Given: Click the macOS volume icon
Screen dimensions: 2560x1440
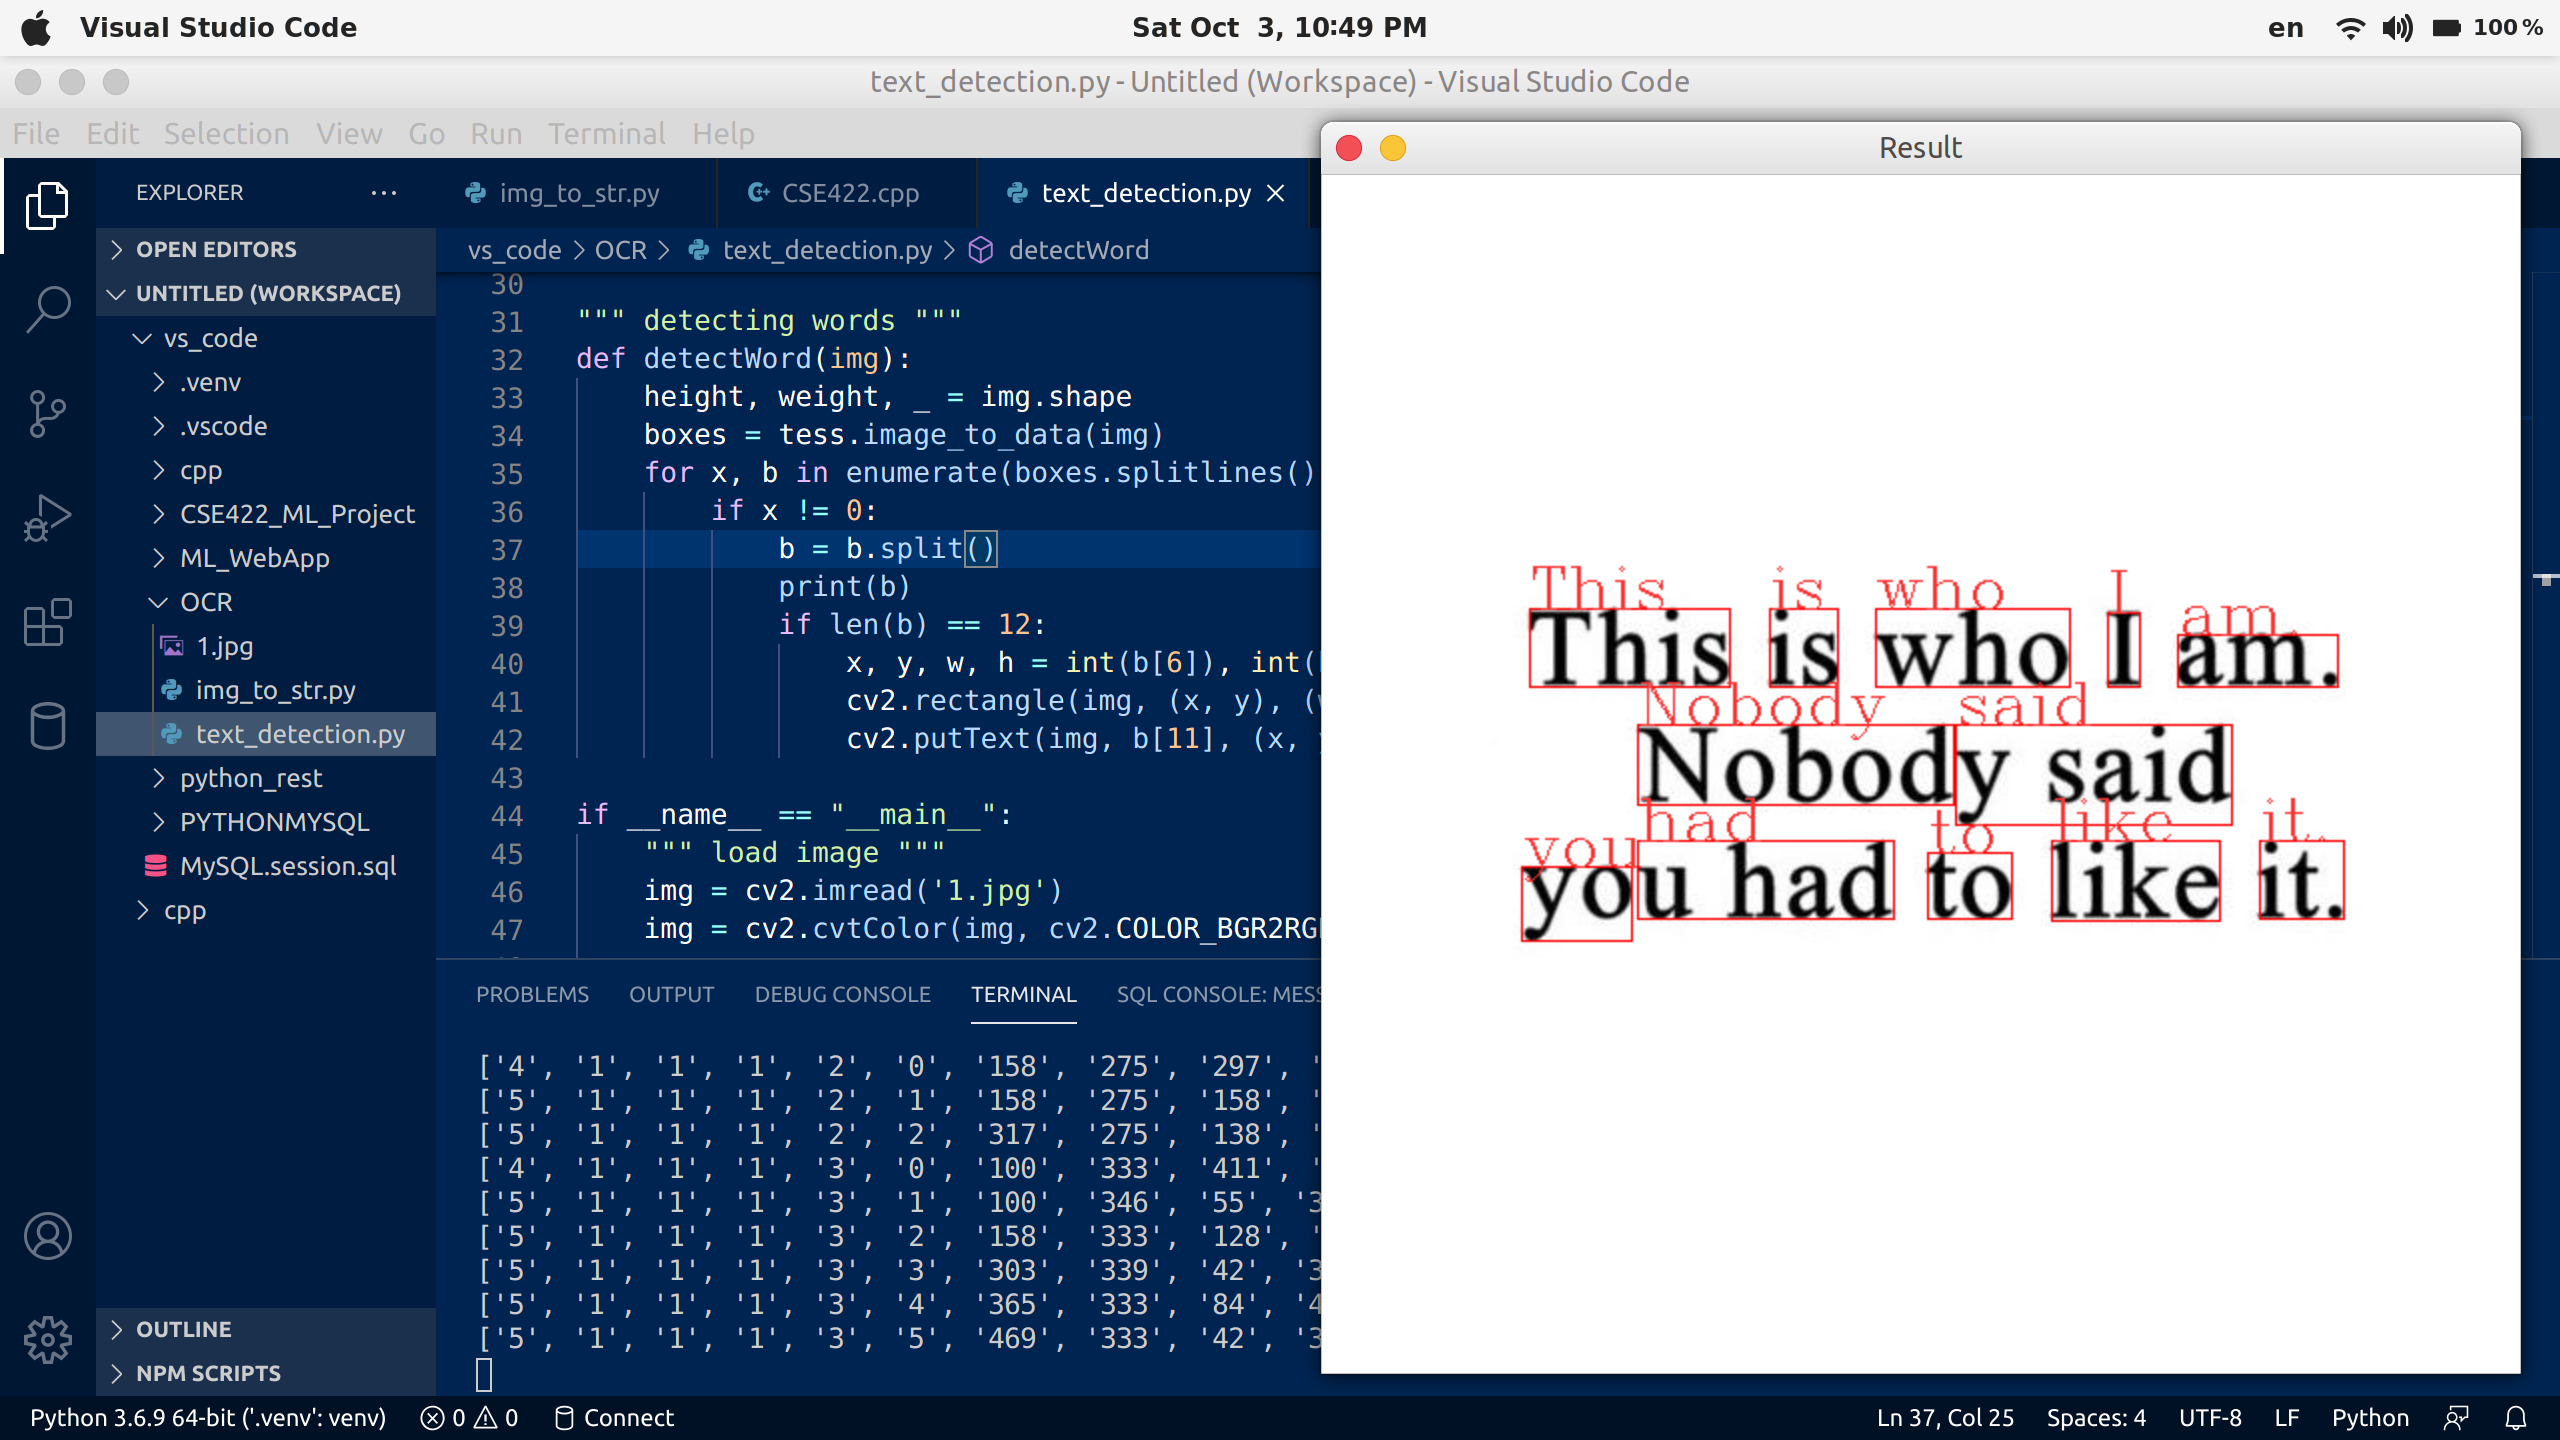Looking at the screenshot, I should point(2397,28).
